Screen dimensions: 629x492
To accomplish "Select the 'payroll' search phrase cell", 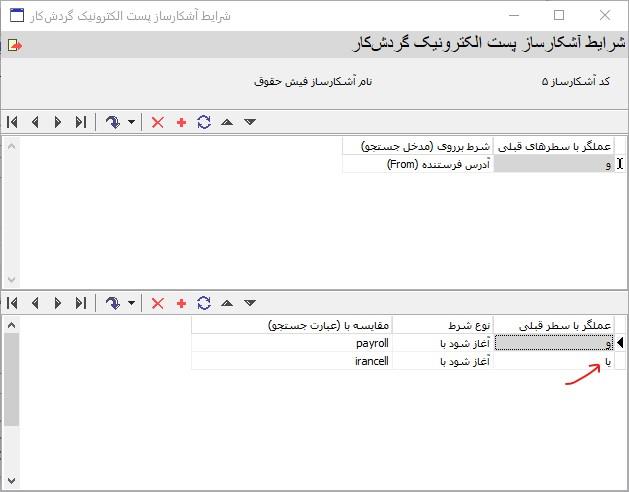I will 292,343.
